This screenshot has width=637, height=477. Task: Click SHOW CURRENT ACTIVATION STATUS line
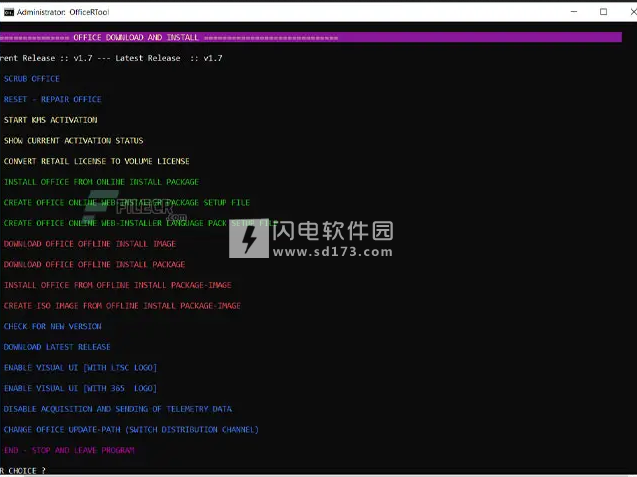click(74, 141)
